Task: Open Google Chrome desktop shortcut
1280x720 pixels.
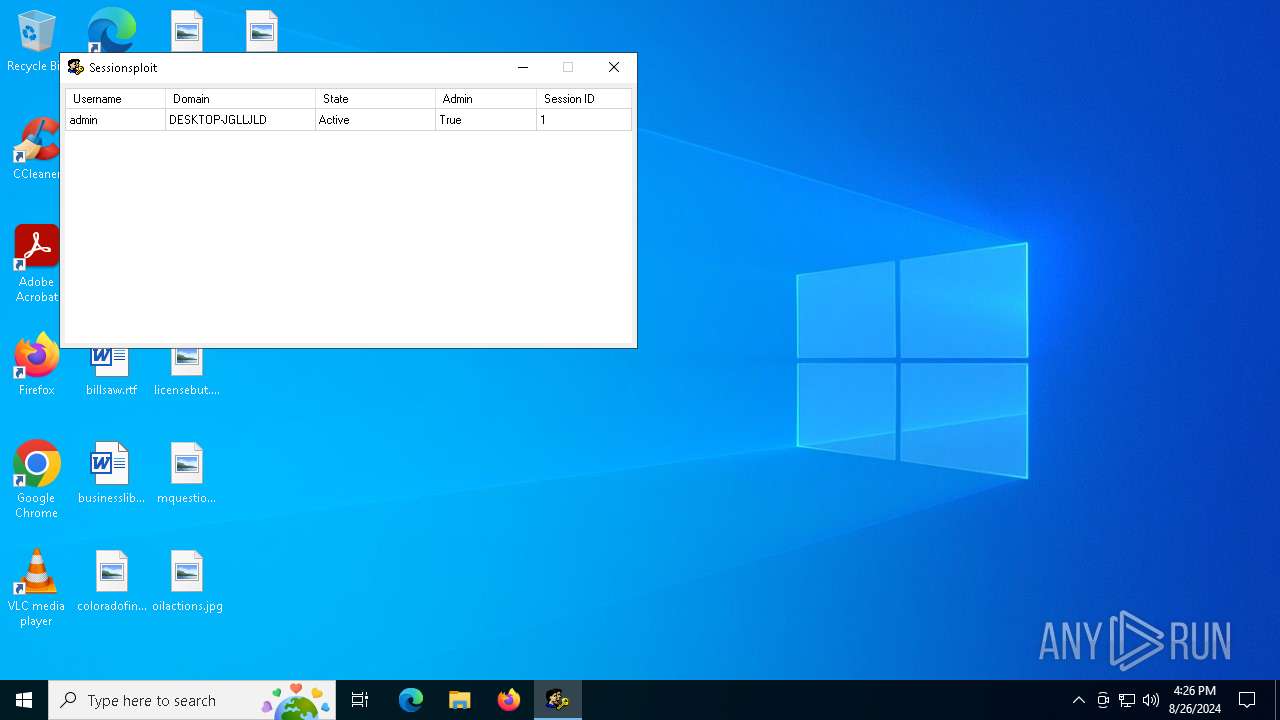Action: pyautogui.click(x=36, y=480)
